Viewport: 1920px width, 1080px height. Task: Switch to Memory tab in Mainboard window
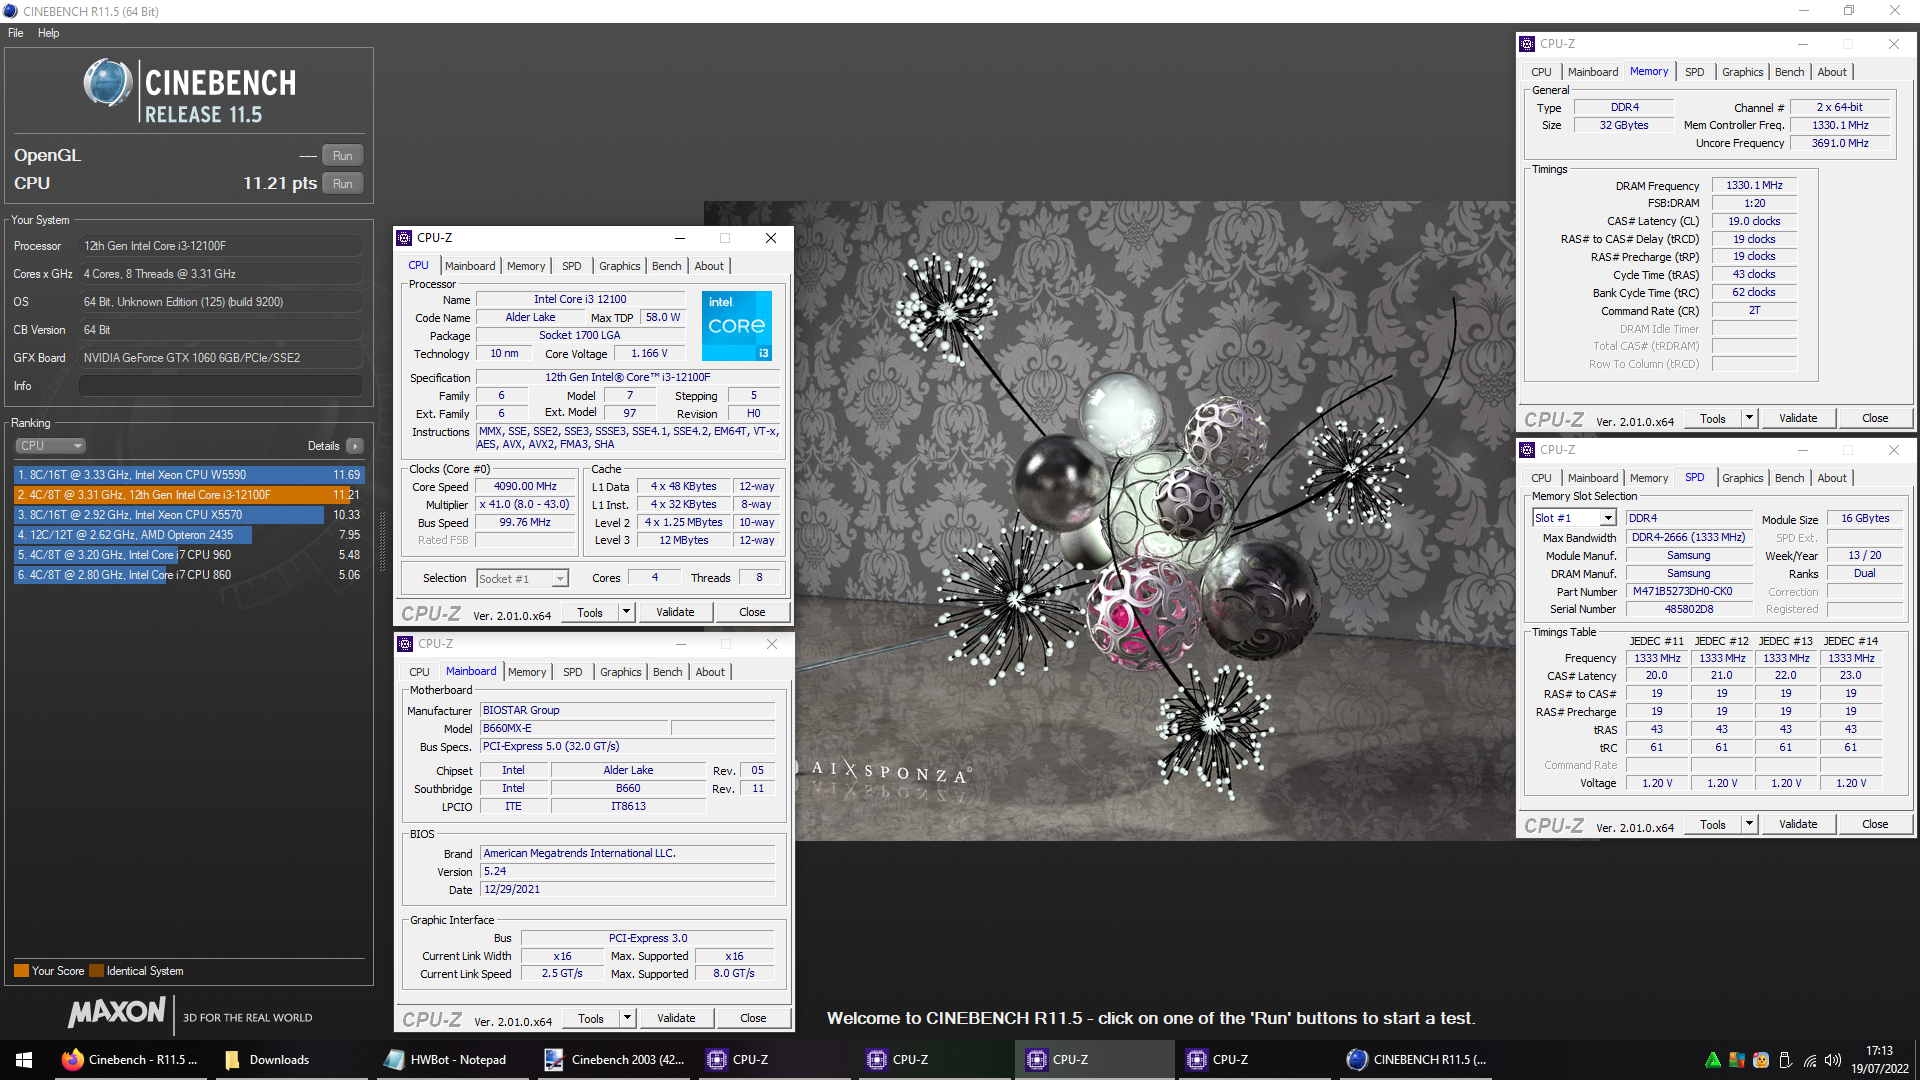(x=527, y=672)
